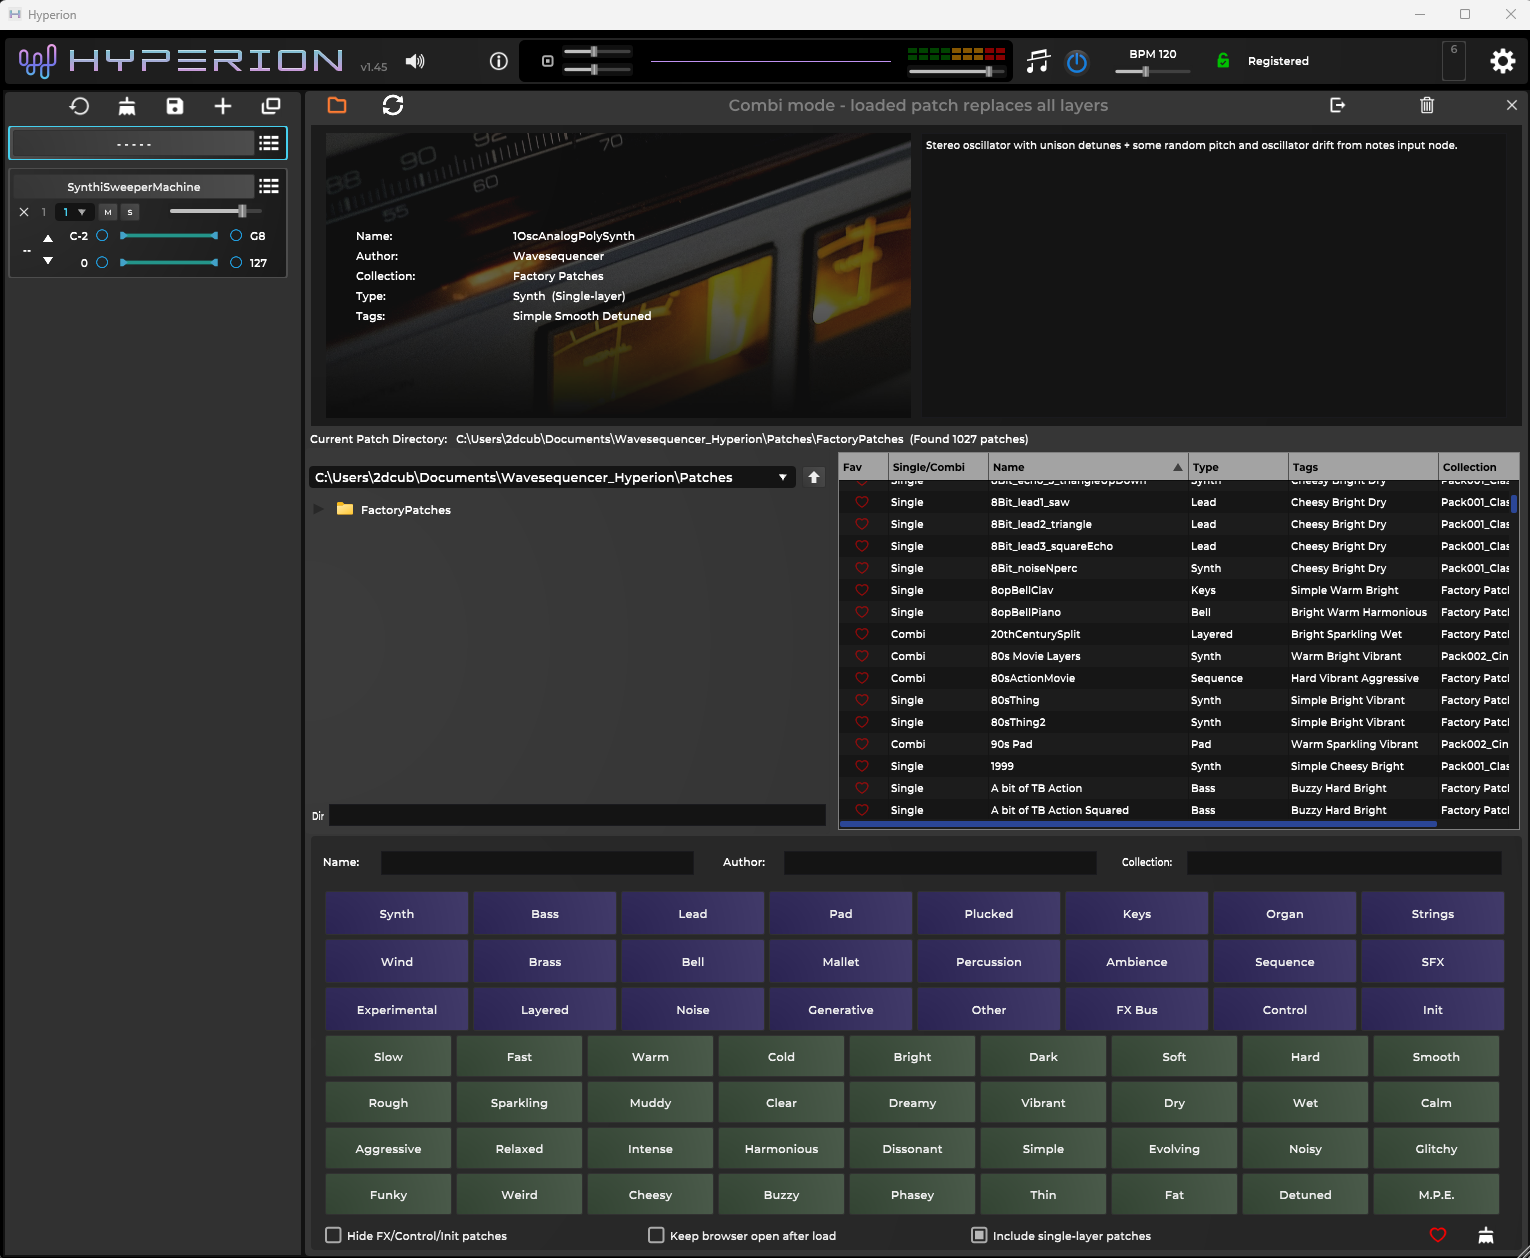Select the 20thCenturySplit patch

[1175, 634]
